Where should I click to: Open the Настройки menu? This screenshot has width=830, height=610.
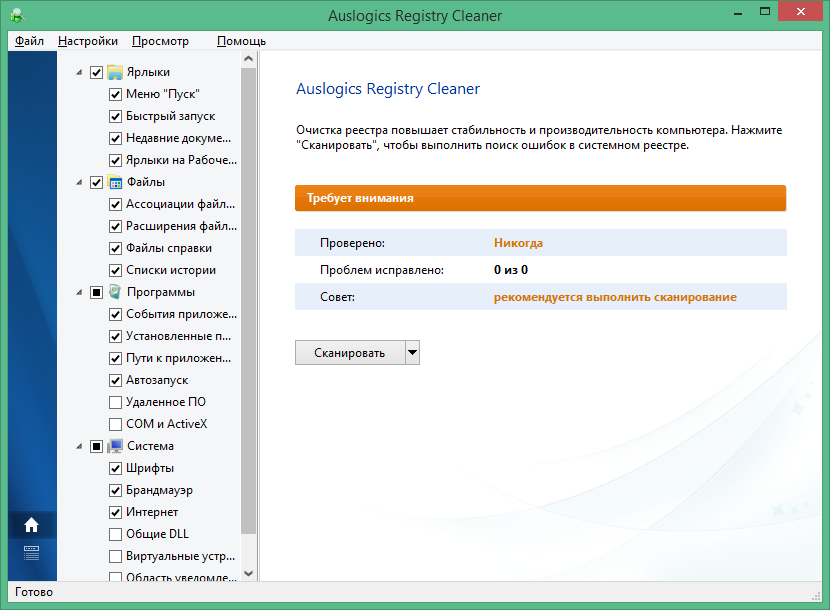click(x=87, y=41)
